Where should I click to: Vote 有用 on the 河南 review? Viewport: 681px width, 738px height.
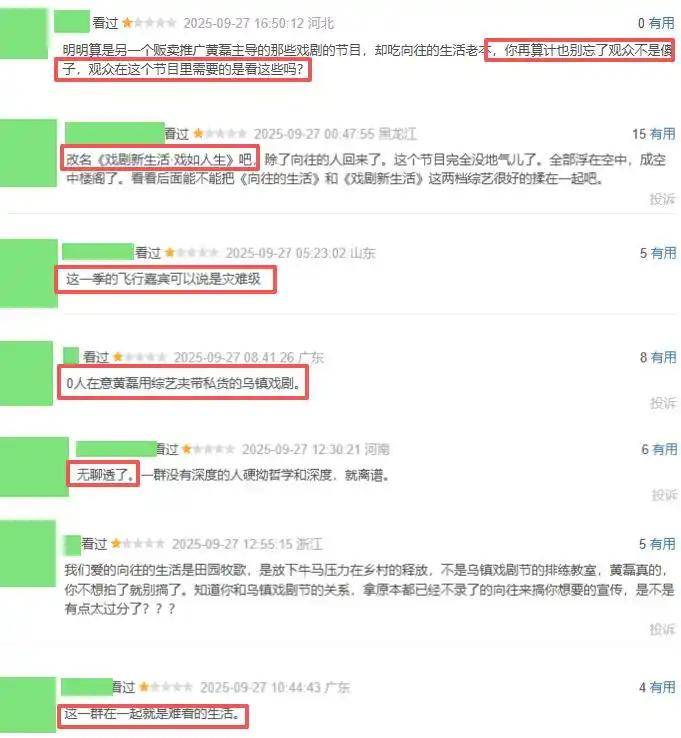[665, 449]
